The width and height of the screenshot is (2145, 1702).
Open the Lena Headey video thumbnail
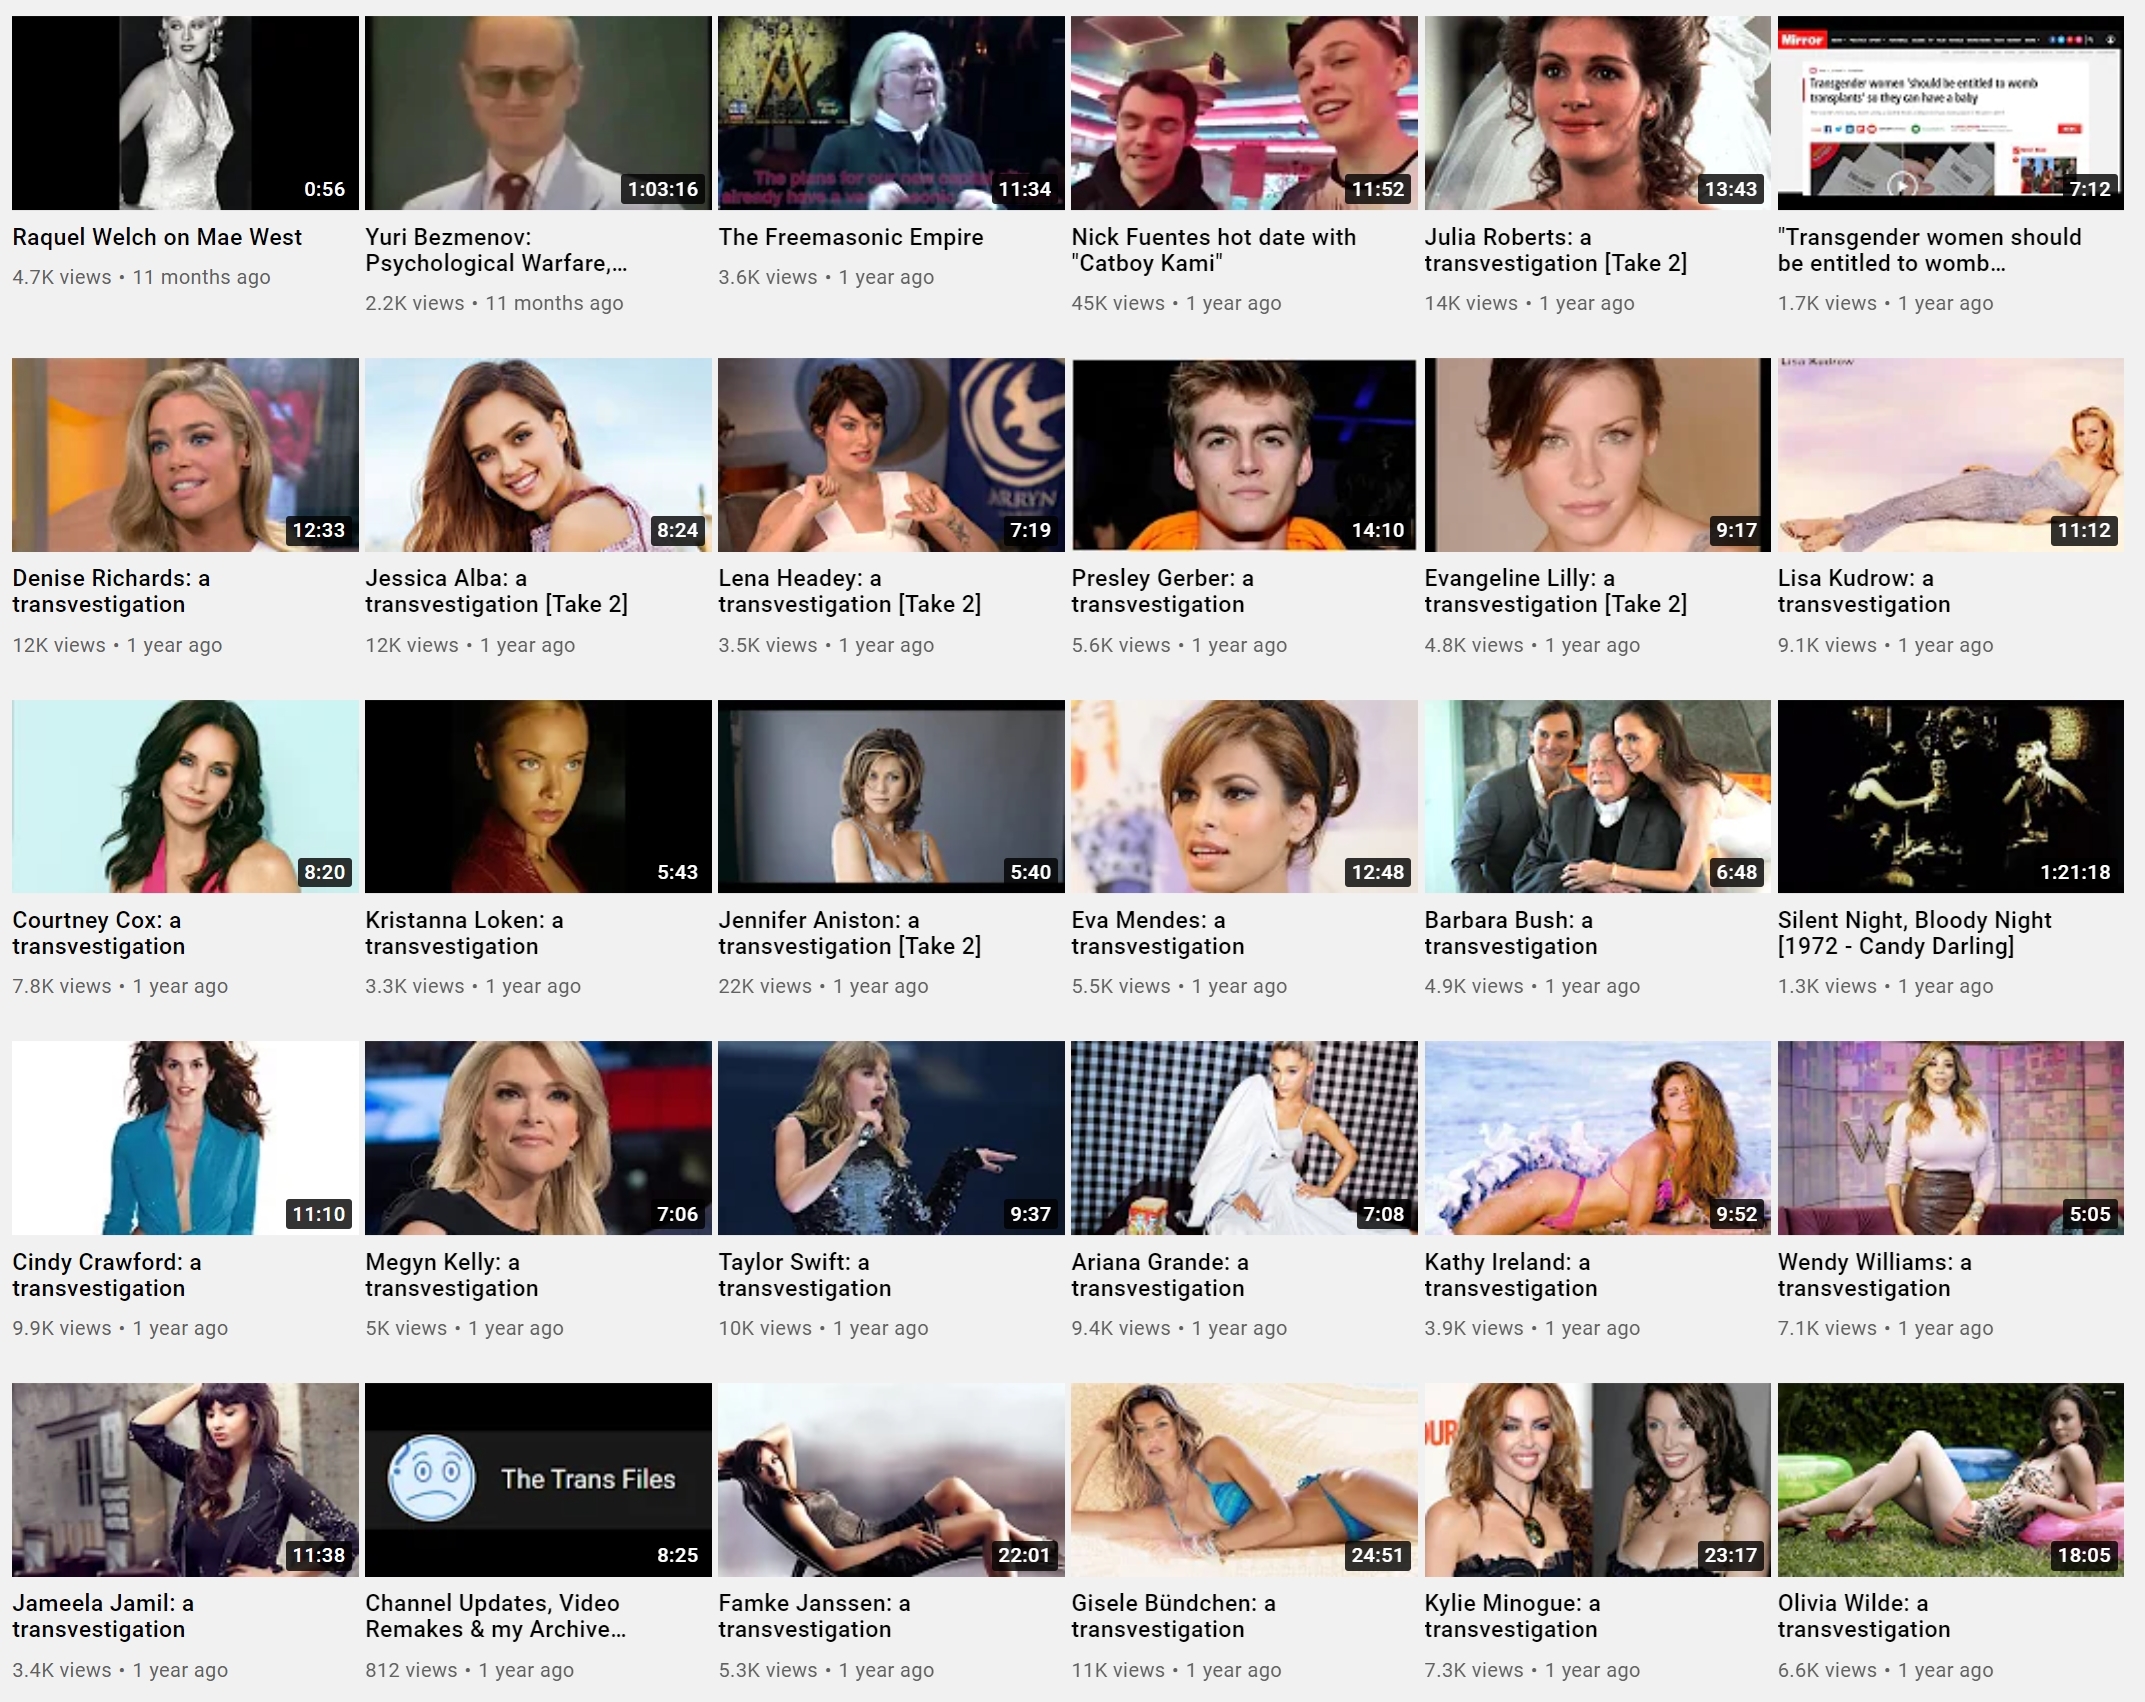click(x=891, y=455)
